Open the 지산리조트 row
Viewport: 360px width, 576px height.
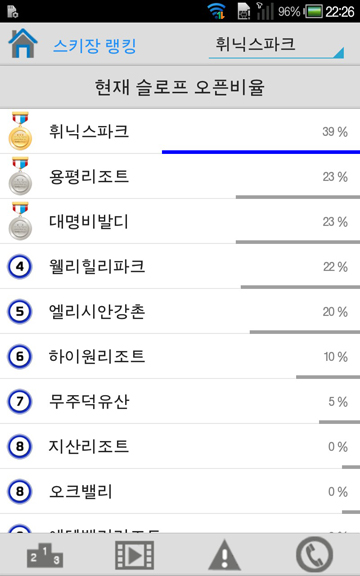point(180,446)
